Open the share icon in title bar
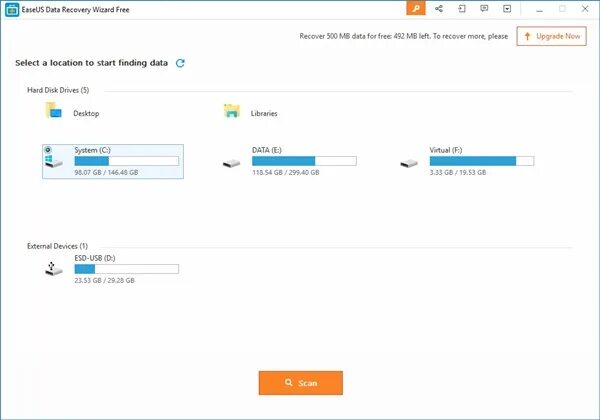This screenshot has height=420, width=600. (439, 9)
